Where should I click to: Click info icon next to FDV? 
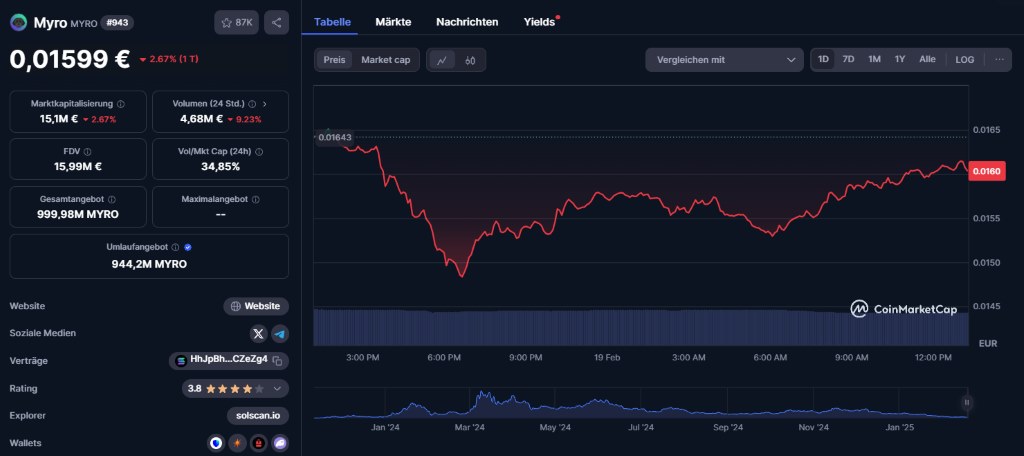click(88, 152)
